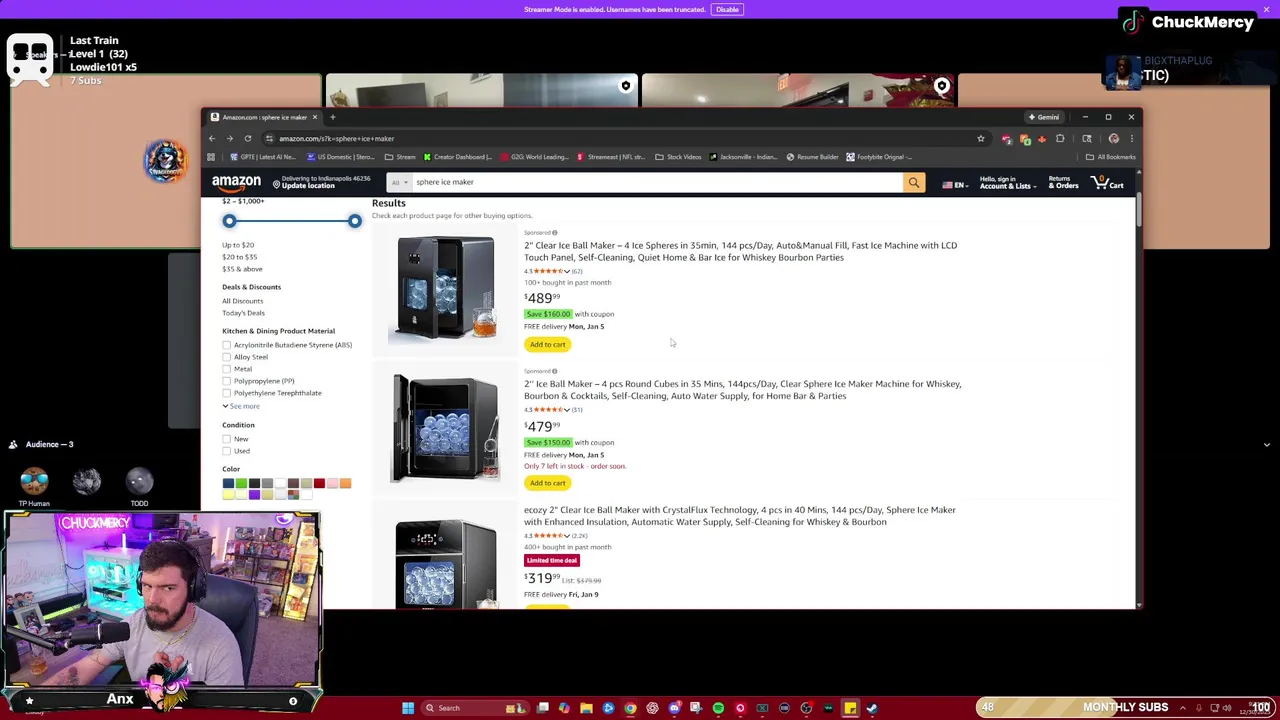Open the Creator Dashboard bookmark
Viewport: 1280px width, 720px height.
tap(457, 157)
